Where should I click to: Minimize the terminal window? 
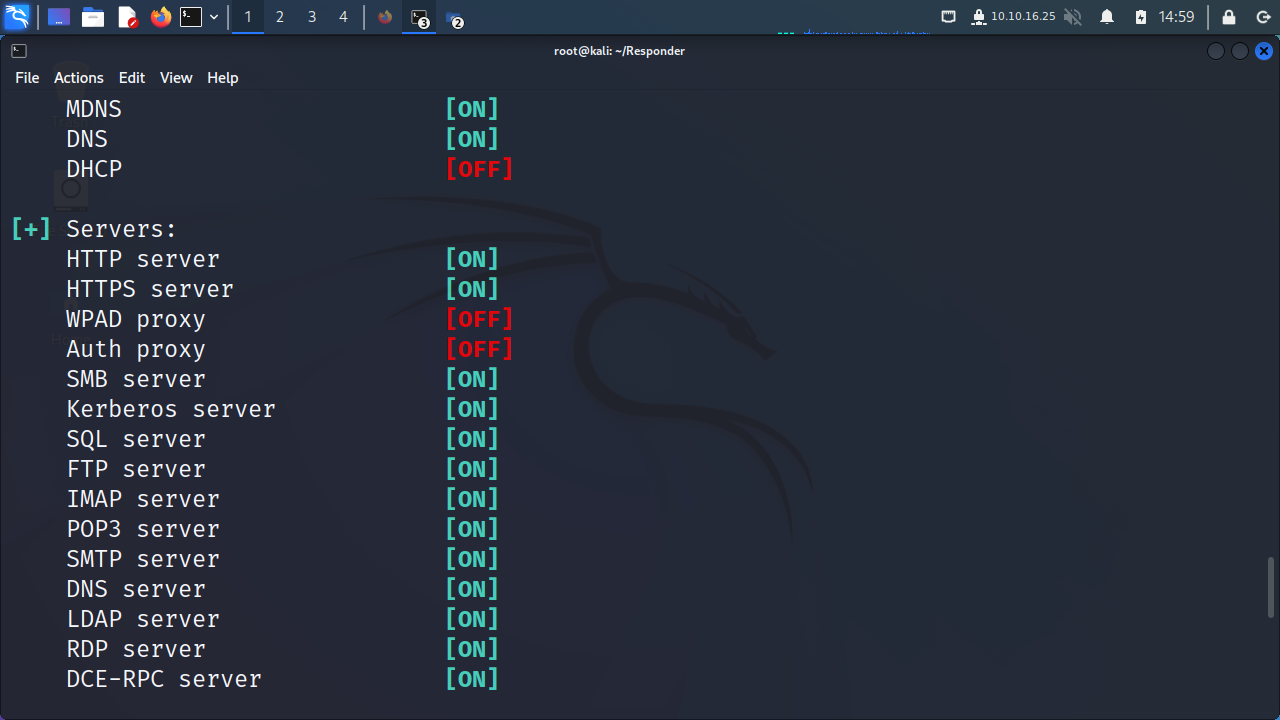[1216, 51]
